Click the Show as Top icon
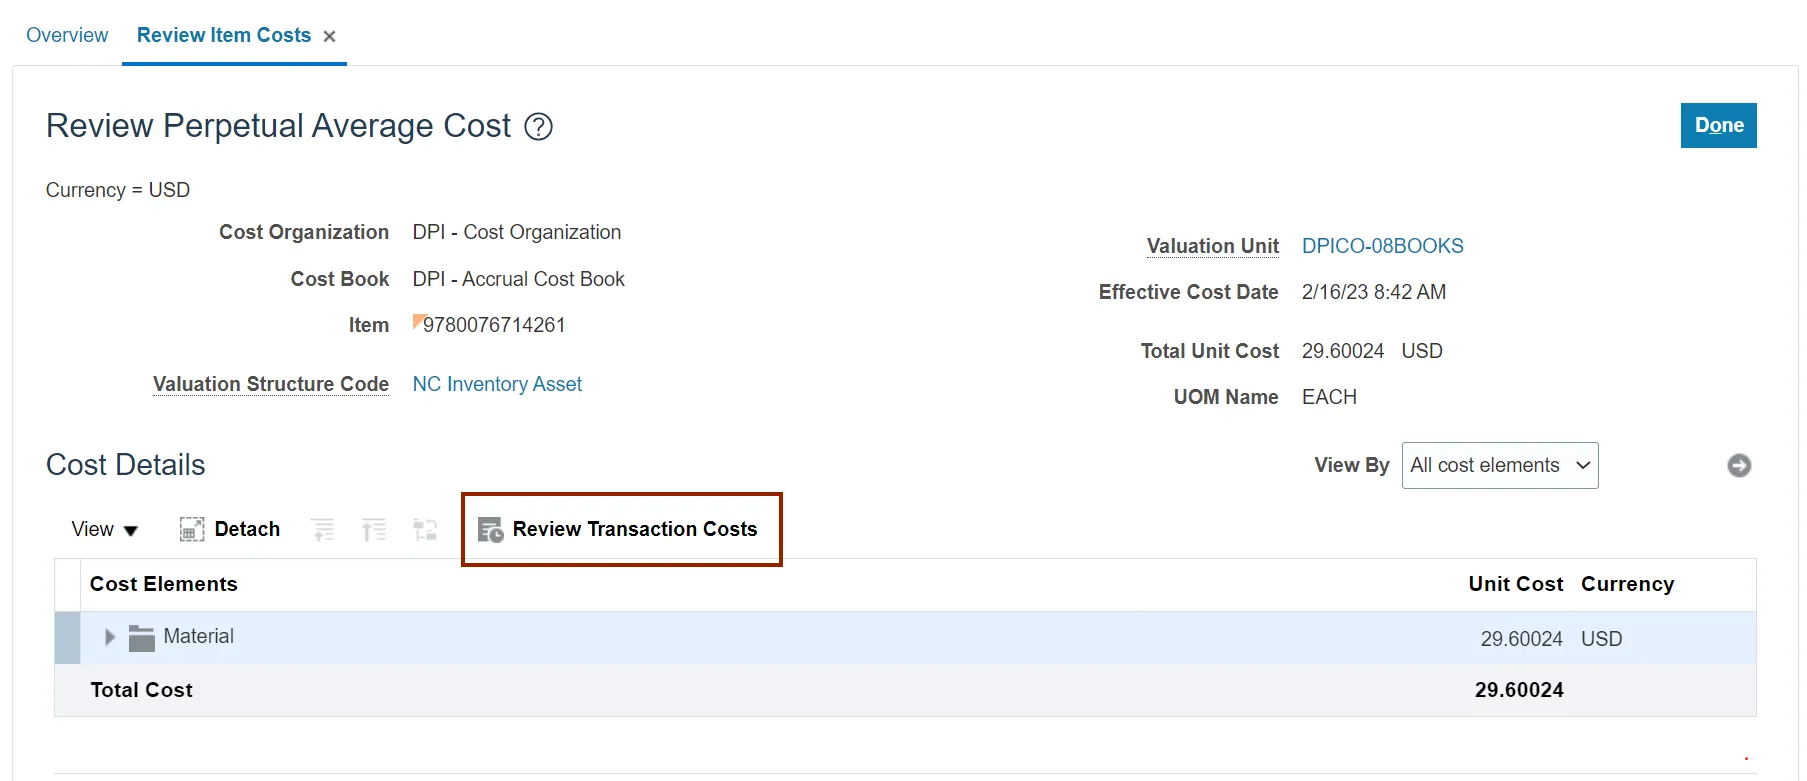The width and height of the screenshot is (1807, 781). [x=425, y=529]
